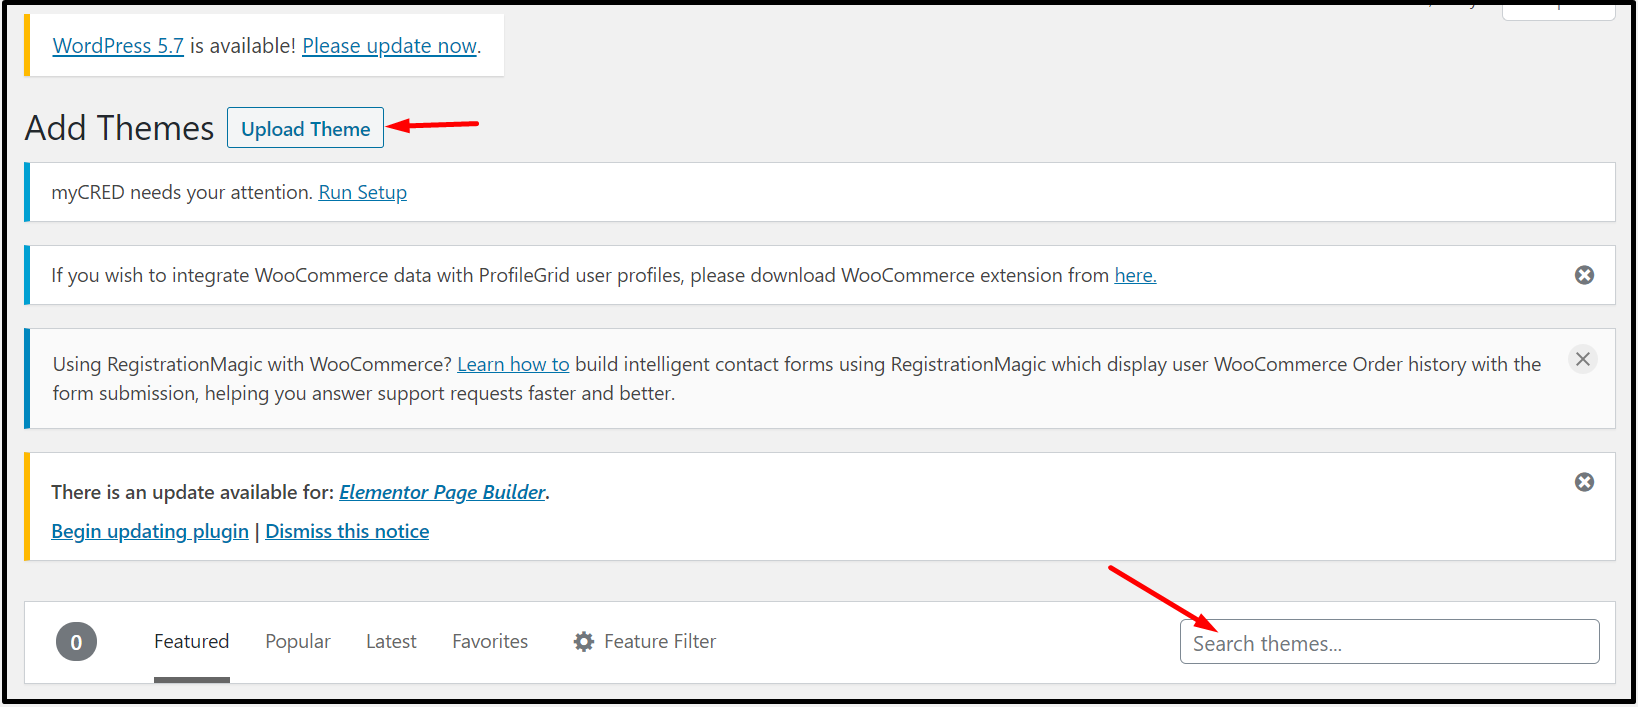
Task: Click into the Search themes field
Action: pos(1389,643)
